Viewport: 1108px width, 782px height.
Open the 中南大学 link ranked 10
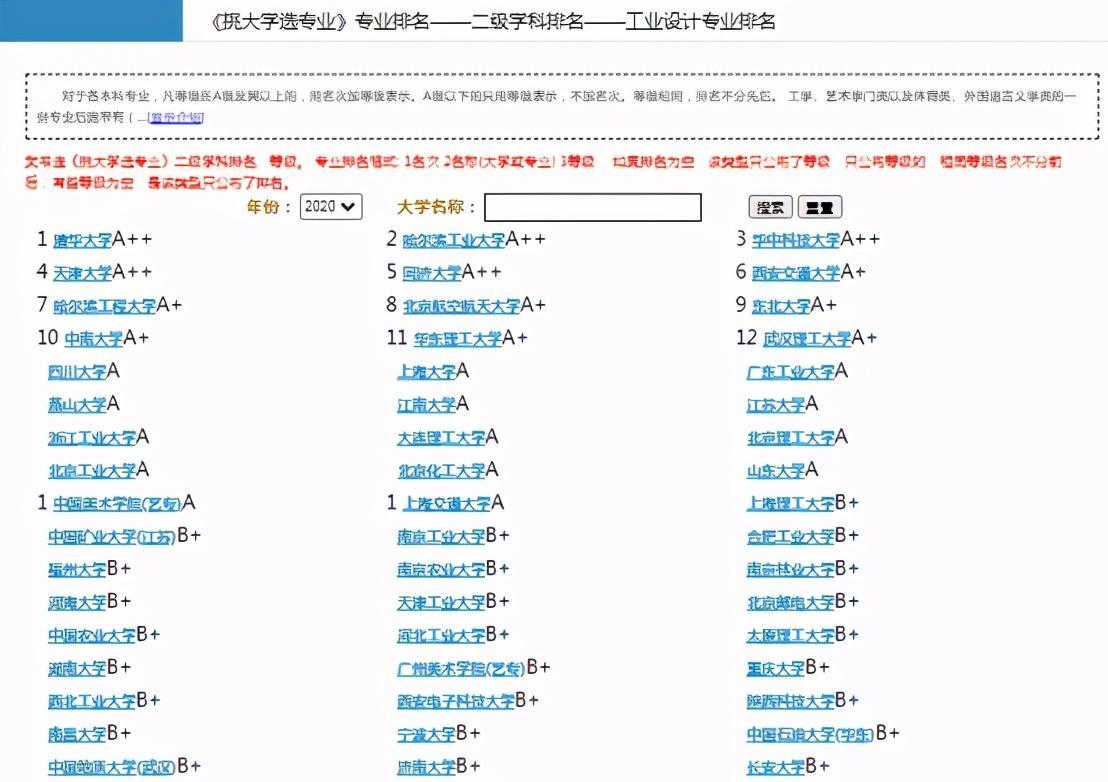[x=94, y=339]
